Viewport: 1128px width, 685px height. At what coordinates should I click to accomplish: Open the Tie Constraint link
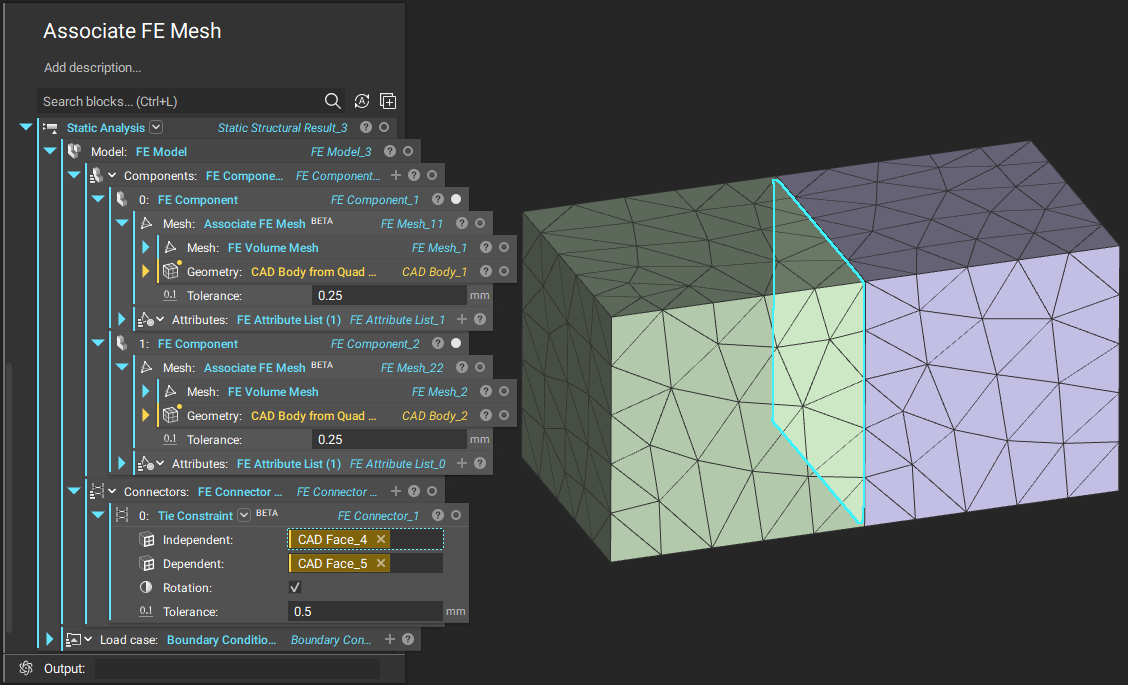(x=195, y=516)
